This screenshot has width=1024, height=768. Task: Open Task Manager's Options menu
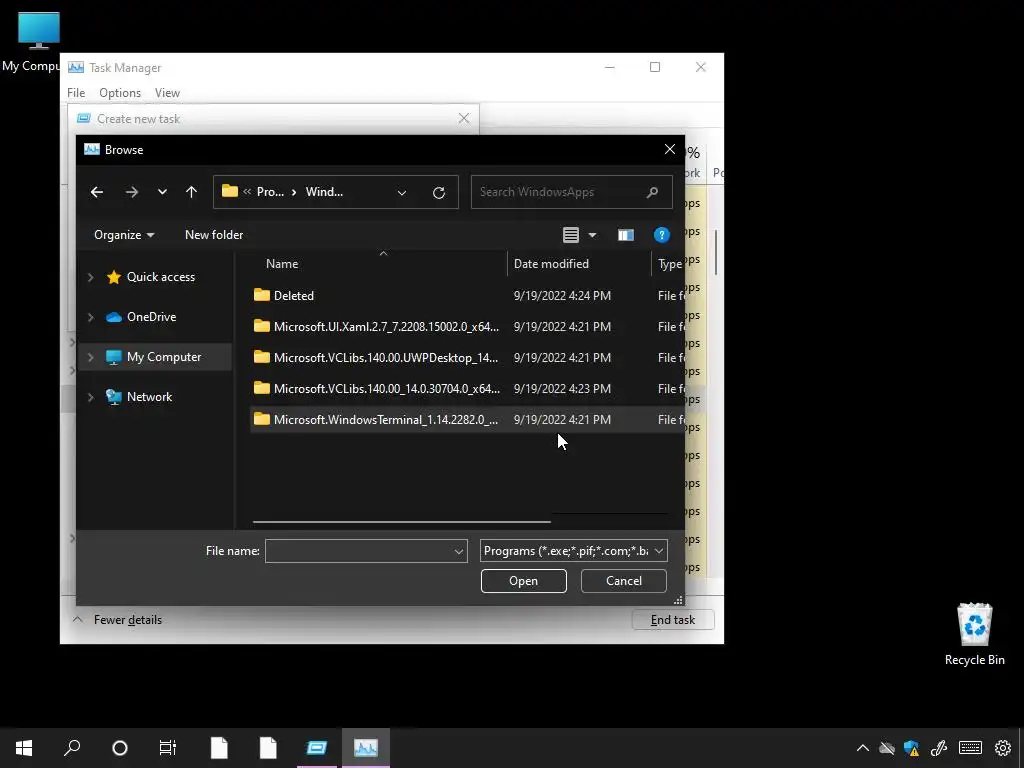(120, 93)
